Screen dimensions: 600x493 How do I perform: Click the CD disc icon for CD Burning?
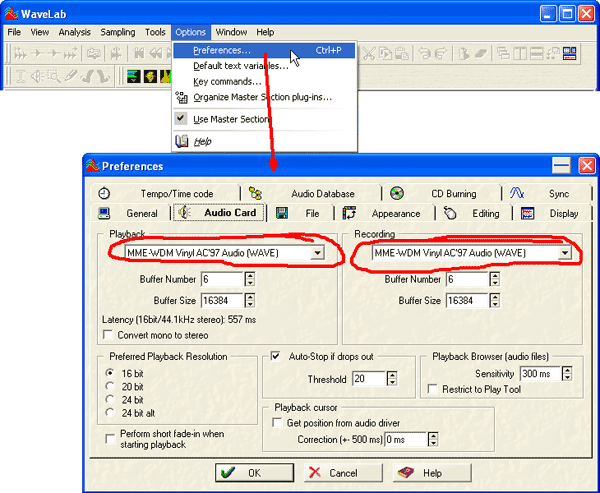coord(397,194)
